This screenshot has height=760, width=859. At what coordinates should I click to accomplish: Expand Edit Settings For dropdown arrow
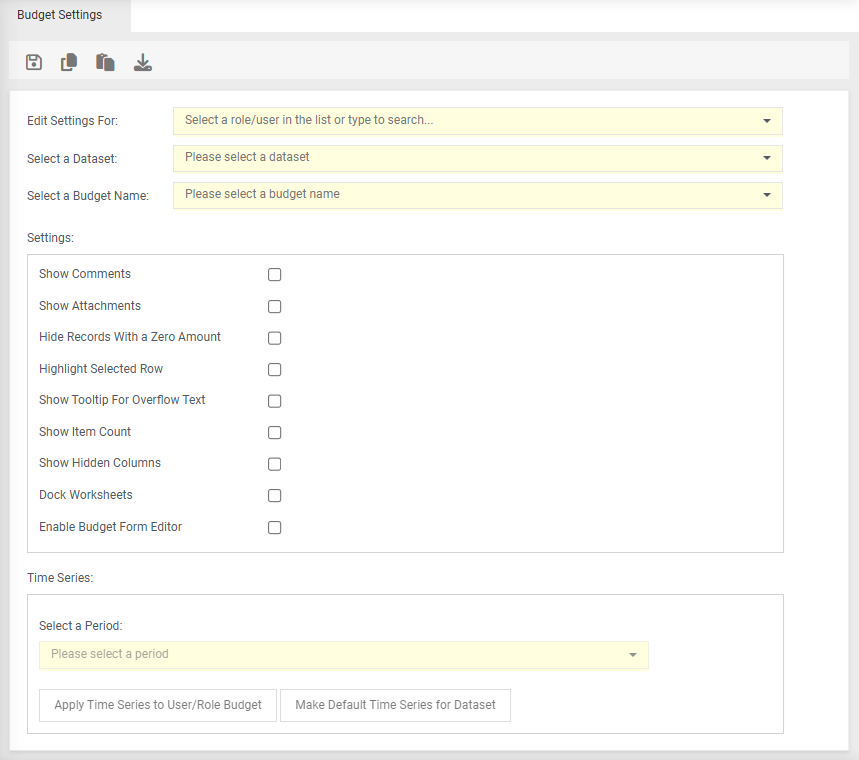pos(767,121)
